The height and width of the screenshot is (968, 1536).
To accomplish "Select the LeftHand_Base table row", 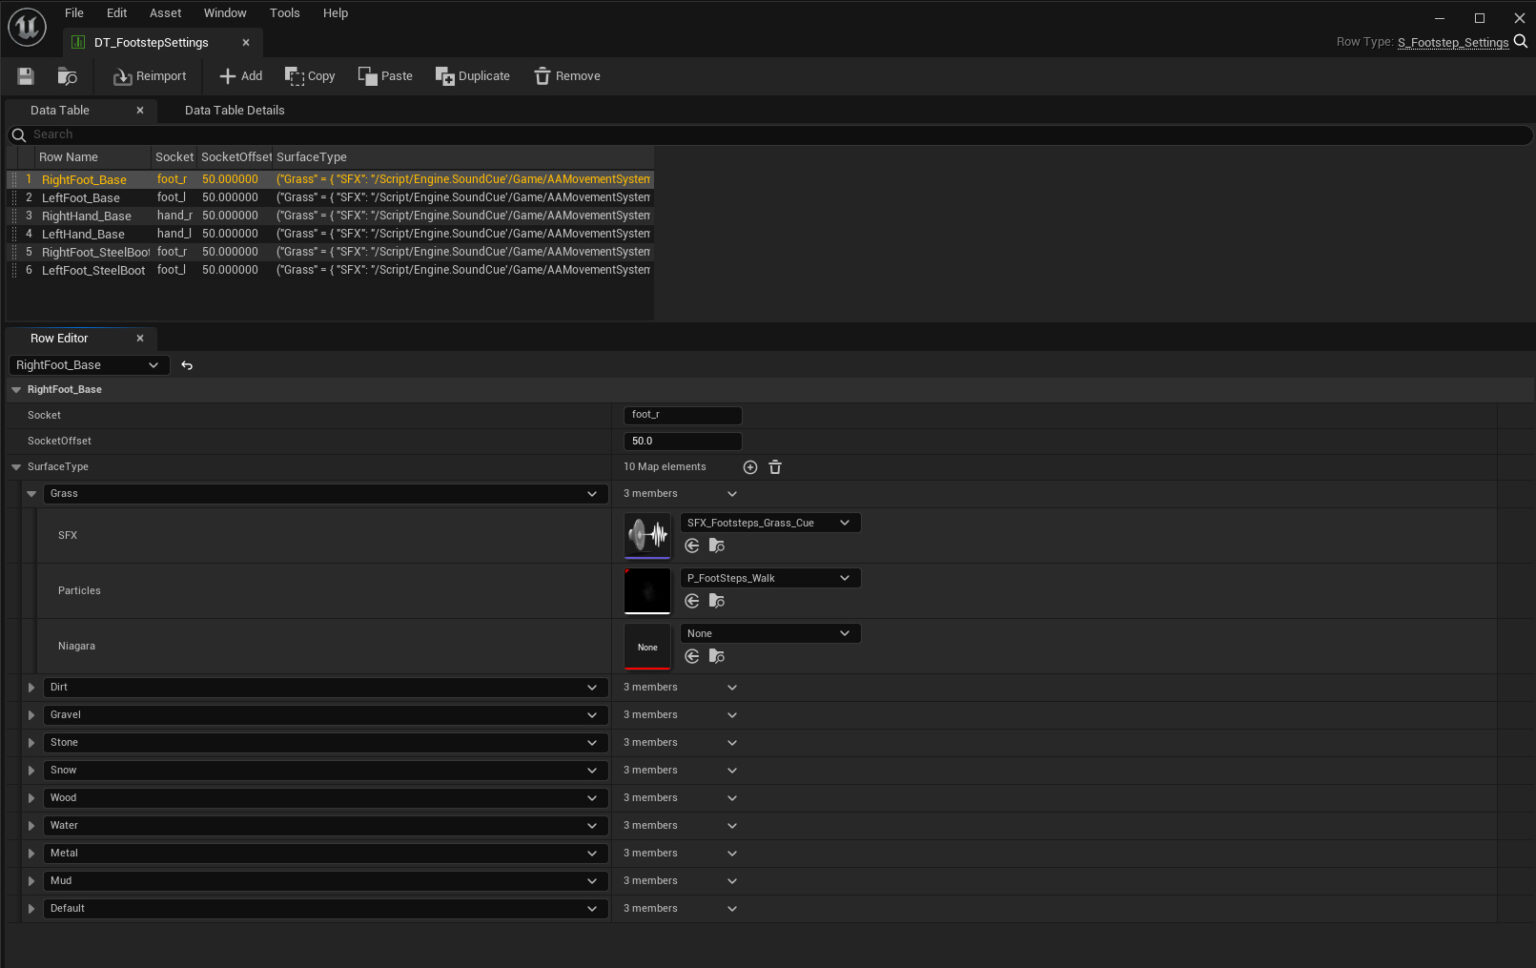I will pos(83,234).
